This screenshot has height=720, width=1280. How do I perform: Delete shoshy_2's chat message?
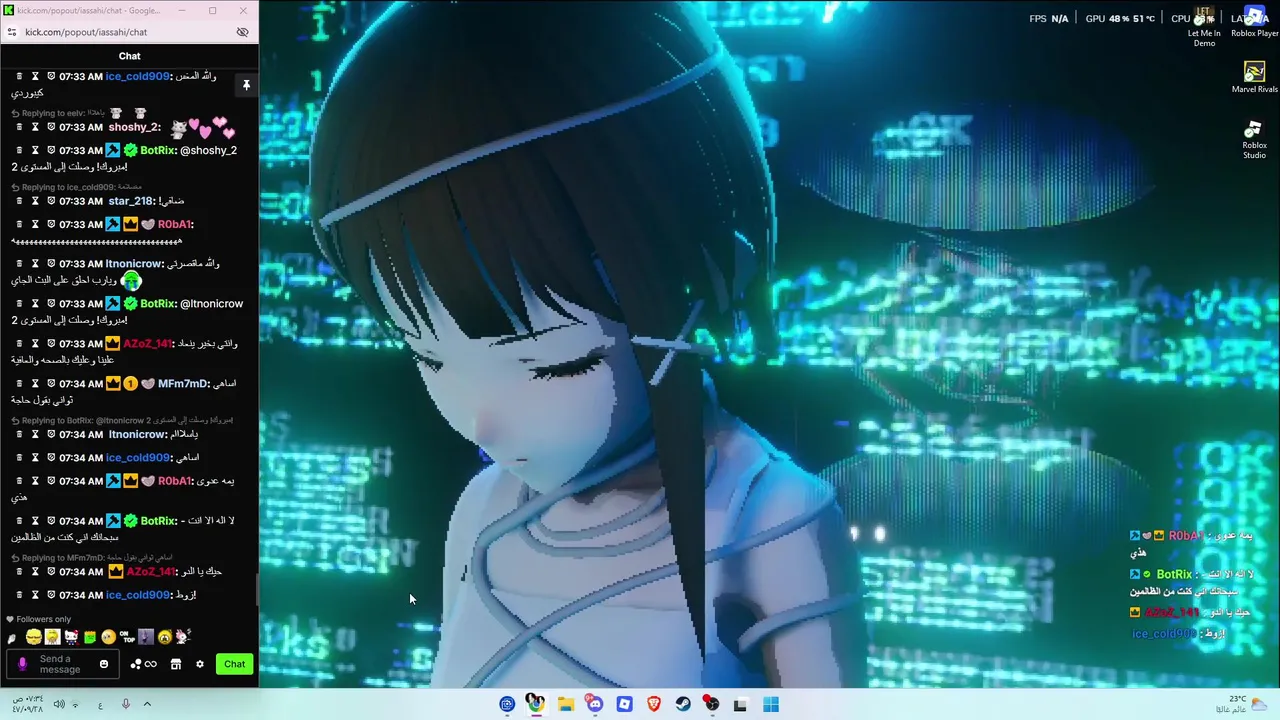pos(19,127)
